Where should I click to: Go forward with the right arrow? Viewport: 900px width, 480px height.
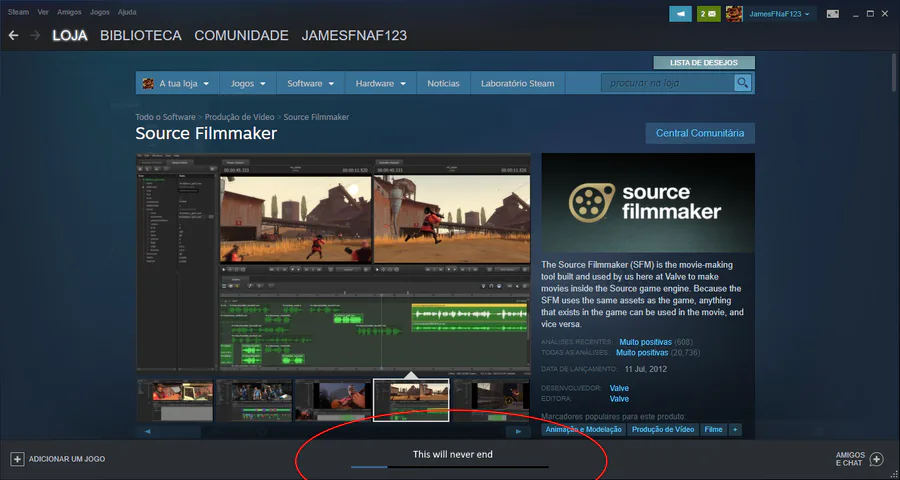(x=35, y=36)
